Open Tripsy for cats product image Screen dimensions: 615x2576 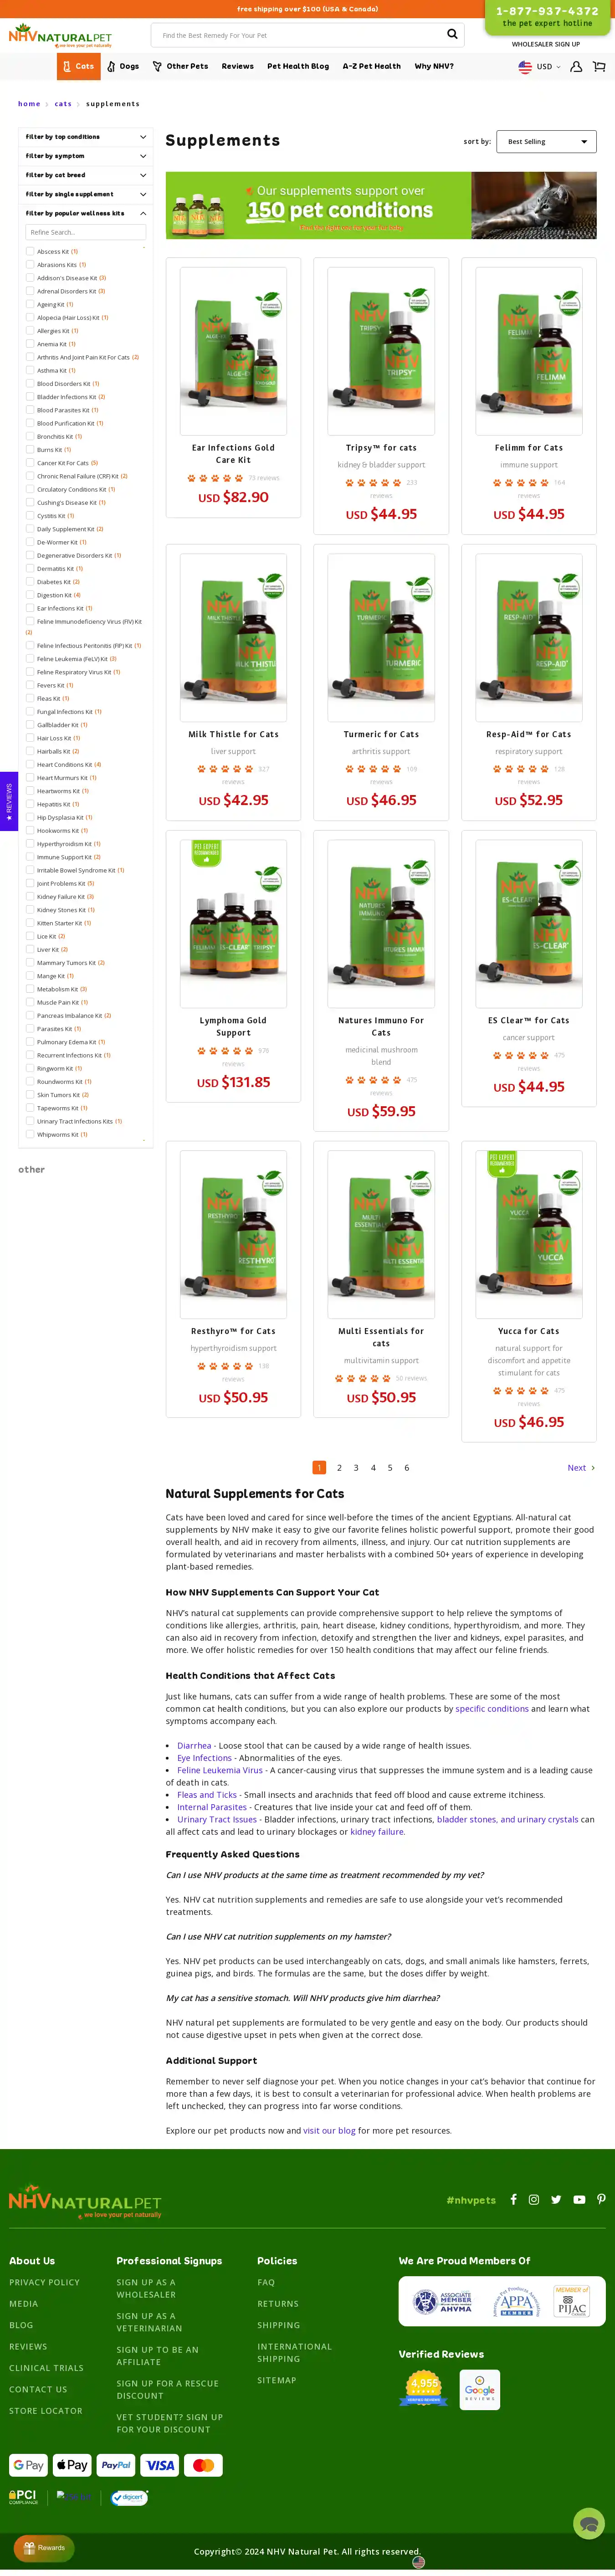[381, 351]
